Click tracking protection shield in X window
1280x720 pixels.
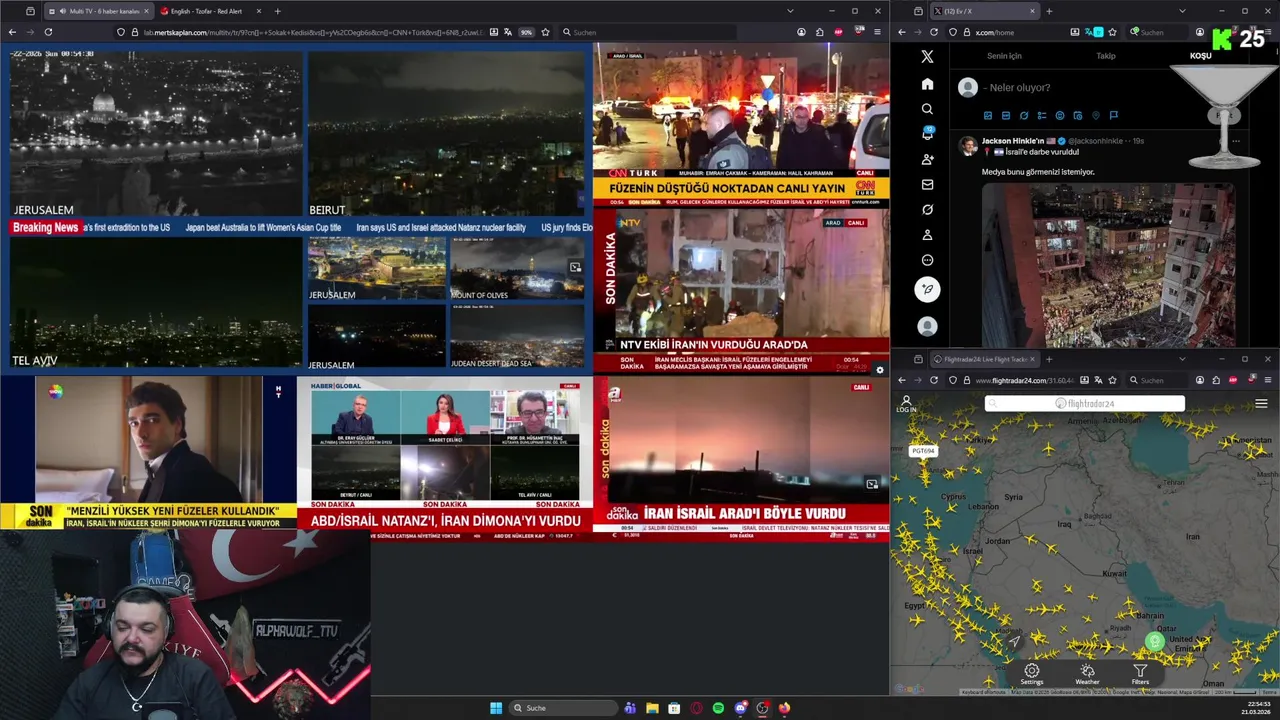(952, 32)
